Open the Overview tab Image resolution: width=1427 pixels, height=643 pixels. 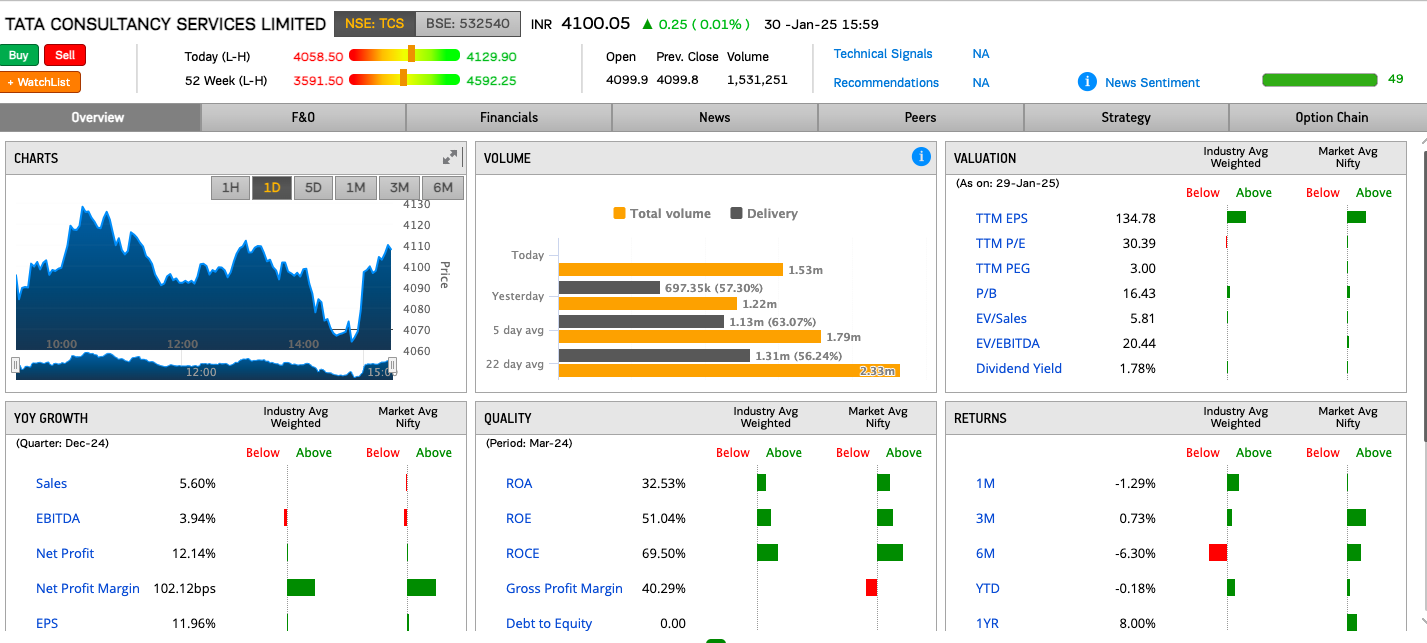click(x=98, y=117)
